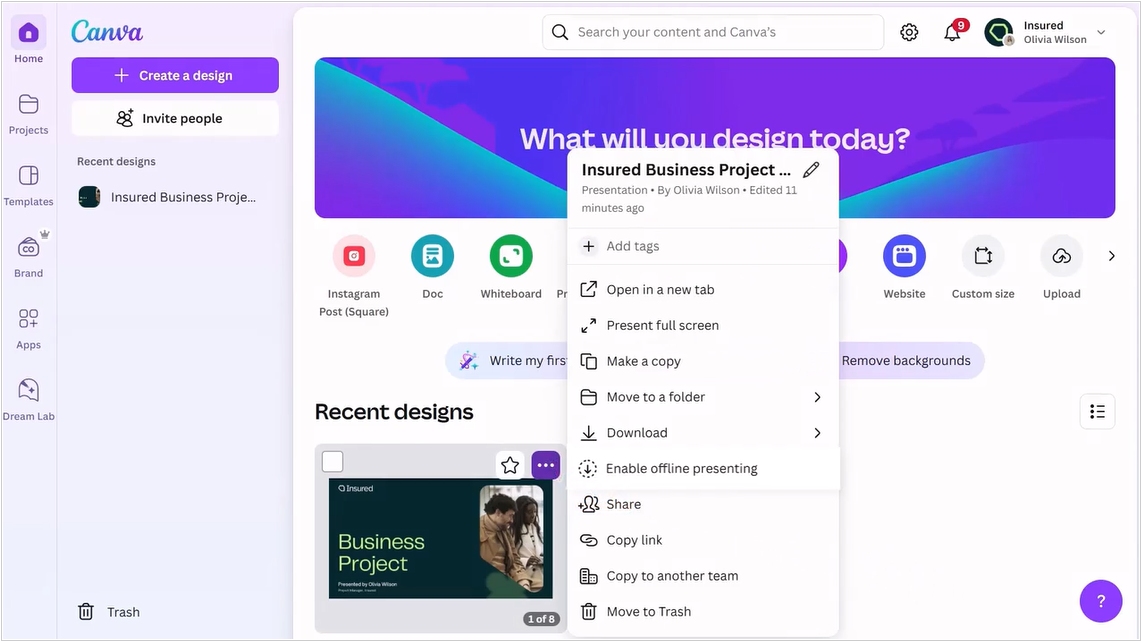Viewport: 1141px width, 641px height.
Task: Select the checkbox on Business Project thumbnail
Action: coord(333,461)
